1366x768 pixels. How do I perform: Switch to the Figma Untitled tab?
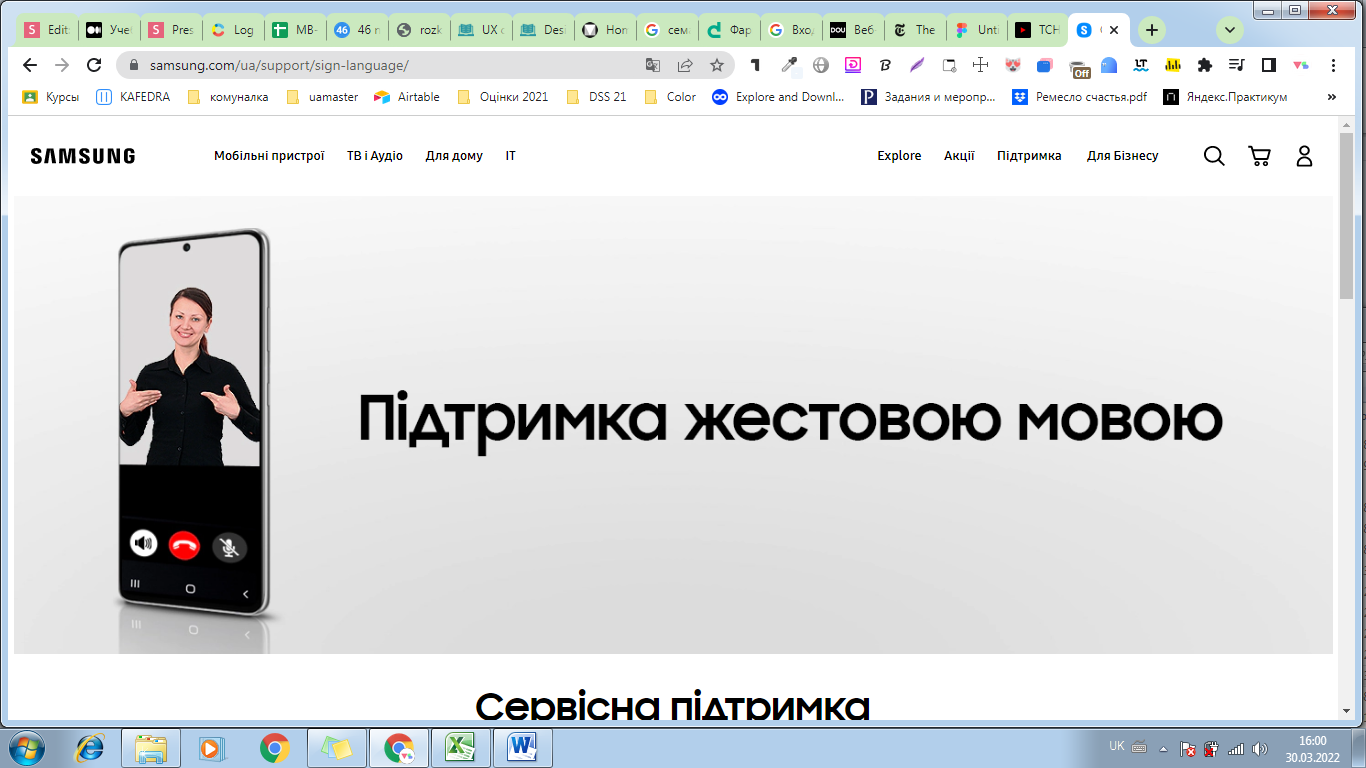tap(975, 30)
